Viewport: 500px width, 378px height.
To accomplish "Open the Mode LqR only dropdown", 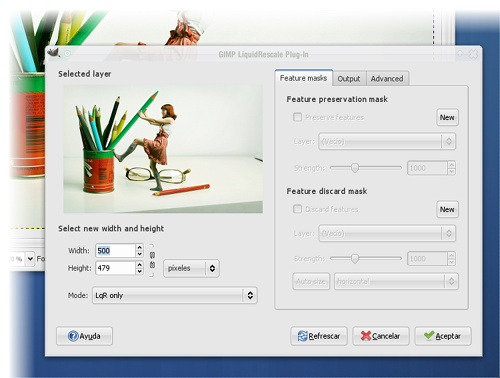I will click(x=175, y=295).
